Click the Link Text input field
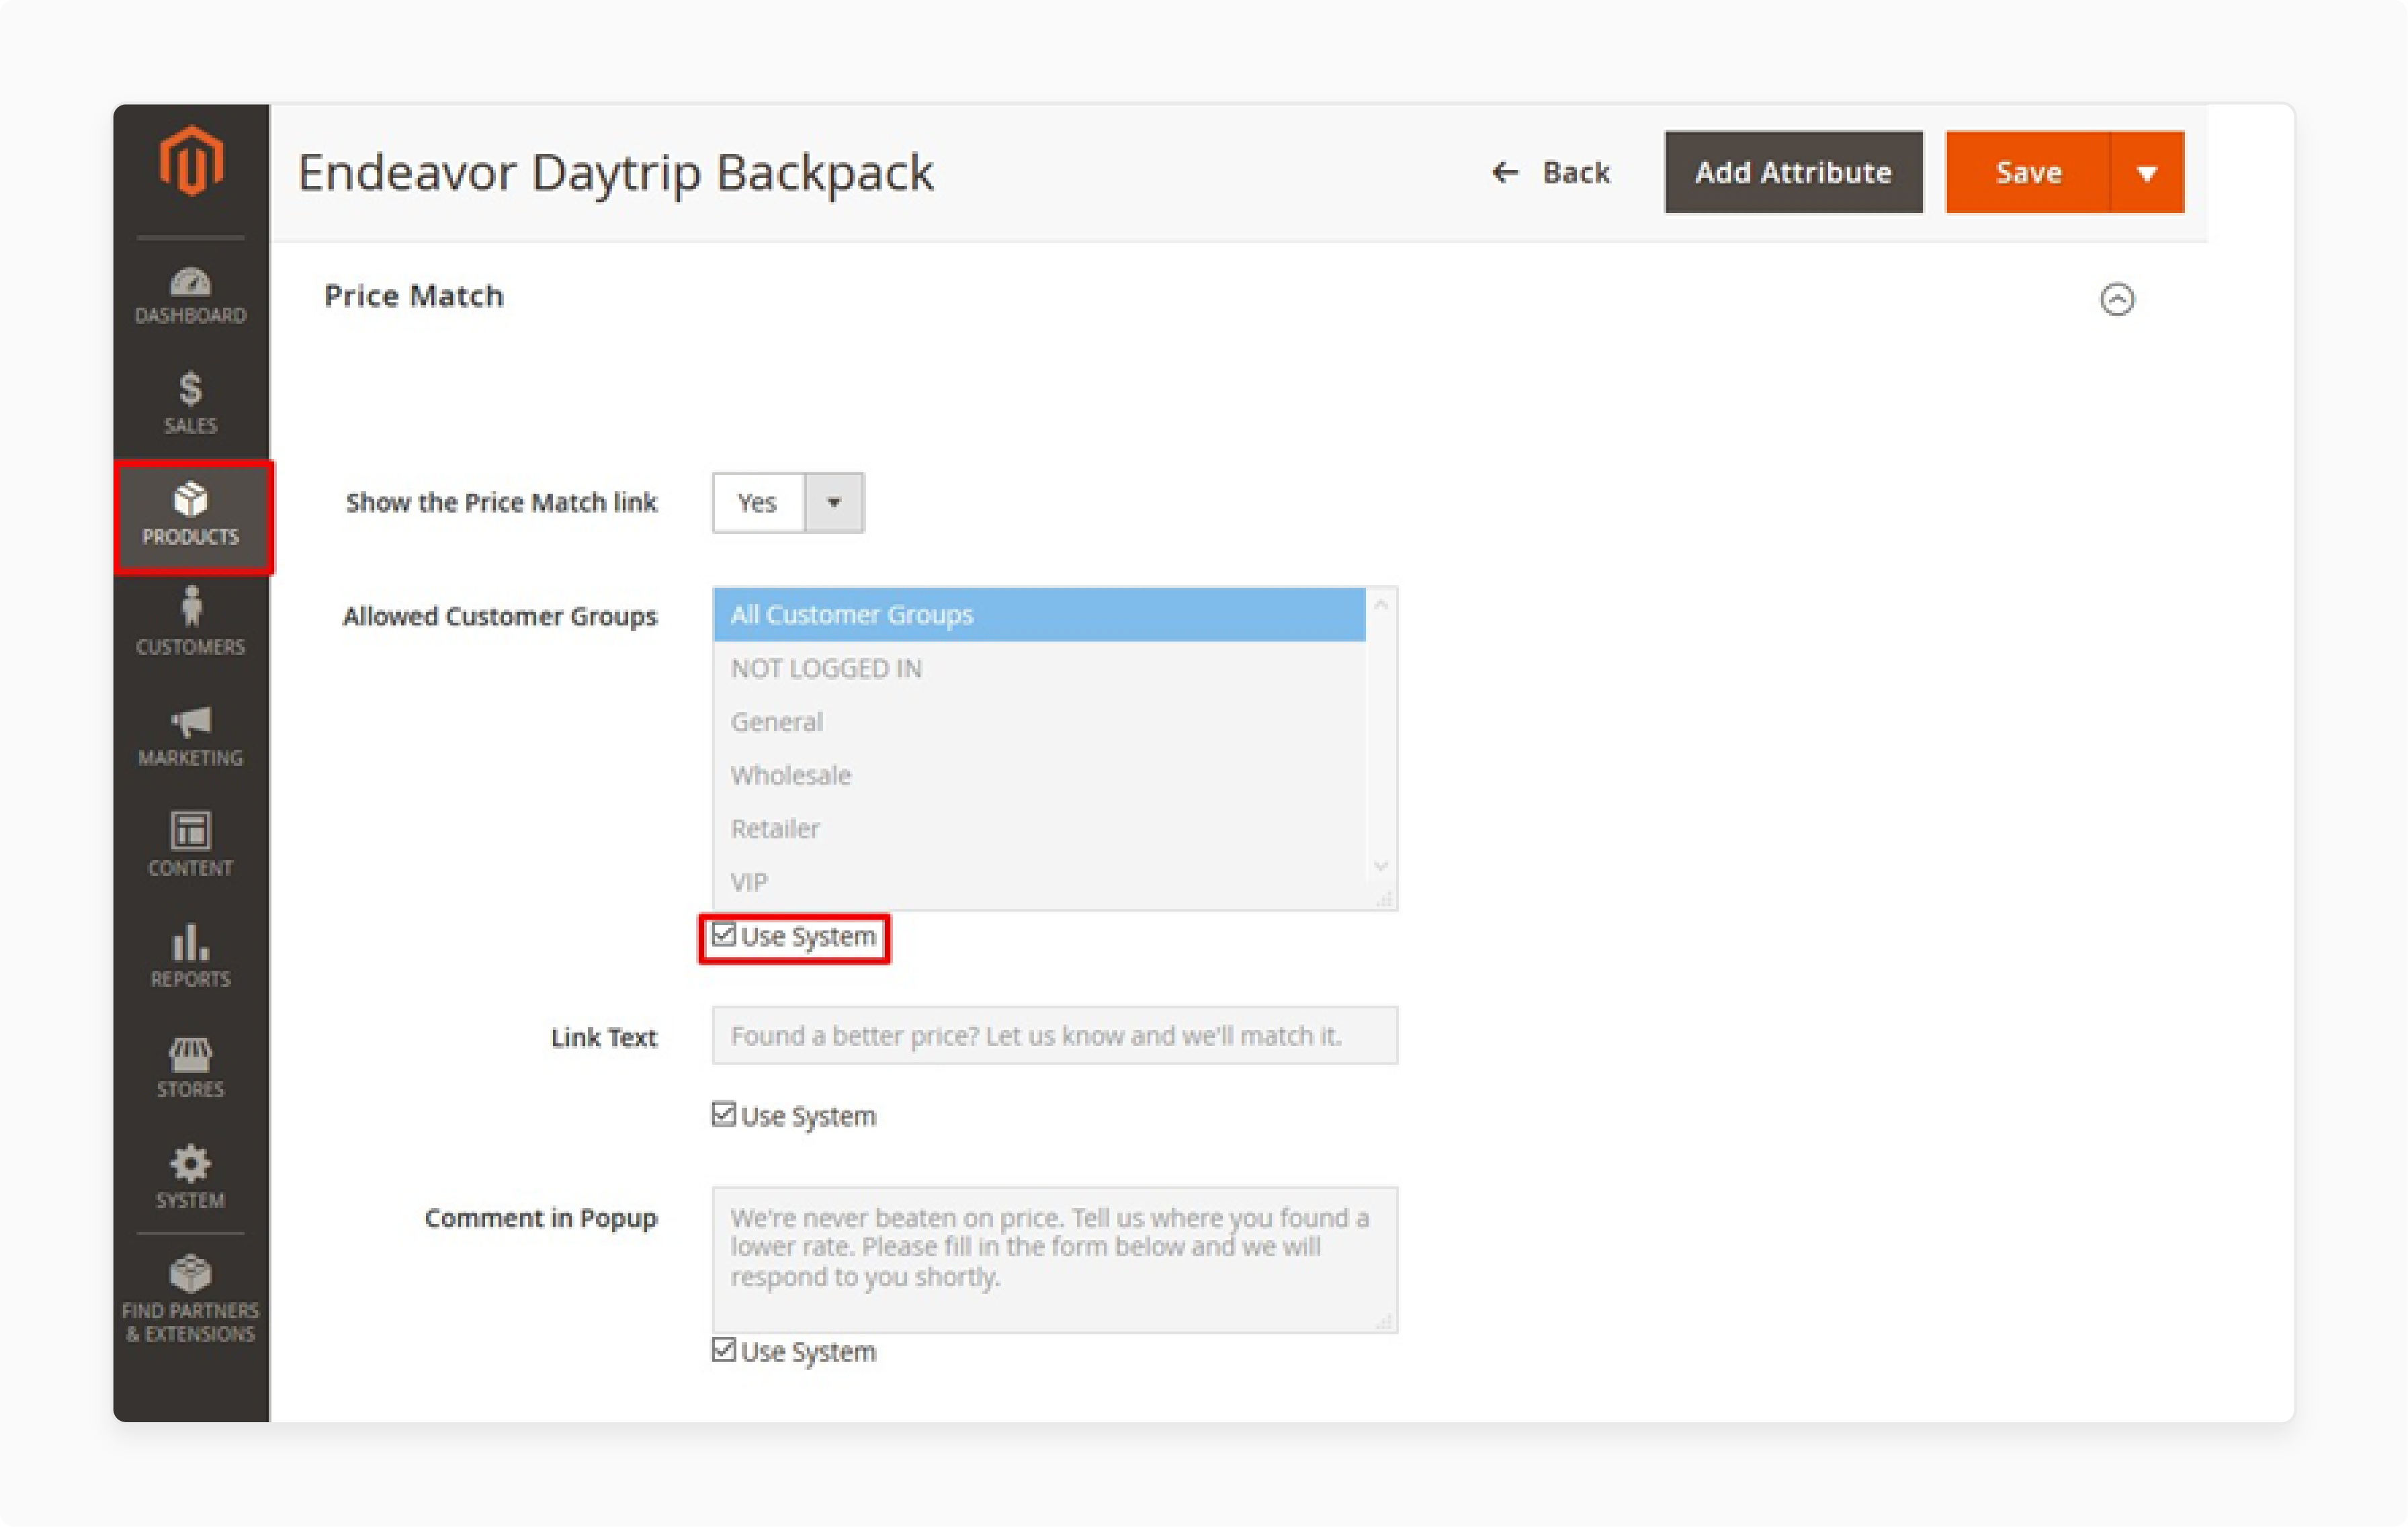This screenshot has height=1527, width=2408. pos(1055,1035)
